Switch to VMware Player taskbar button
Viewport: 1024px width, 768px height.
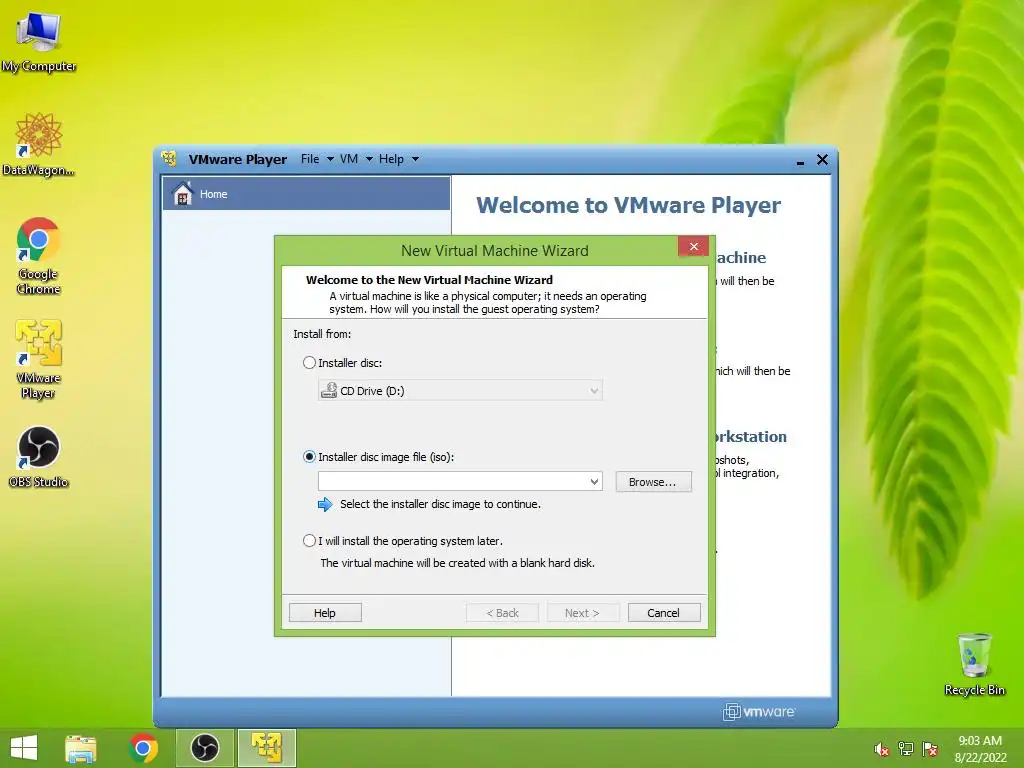[266, 748]
